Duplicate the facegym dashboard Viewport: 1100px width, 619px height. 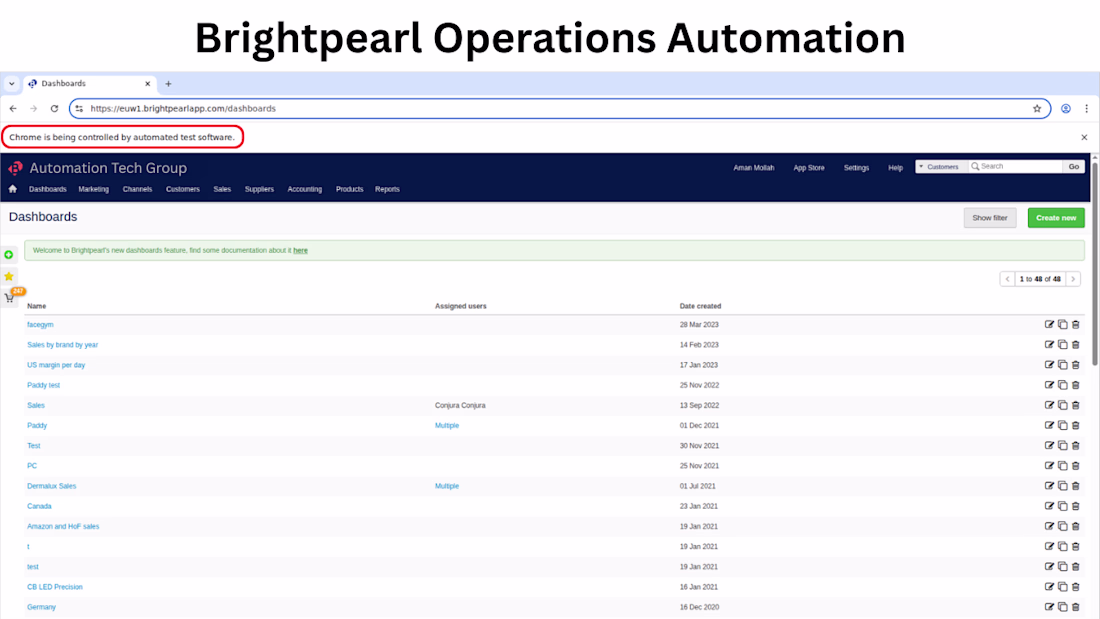pos(1063,324)
